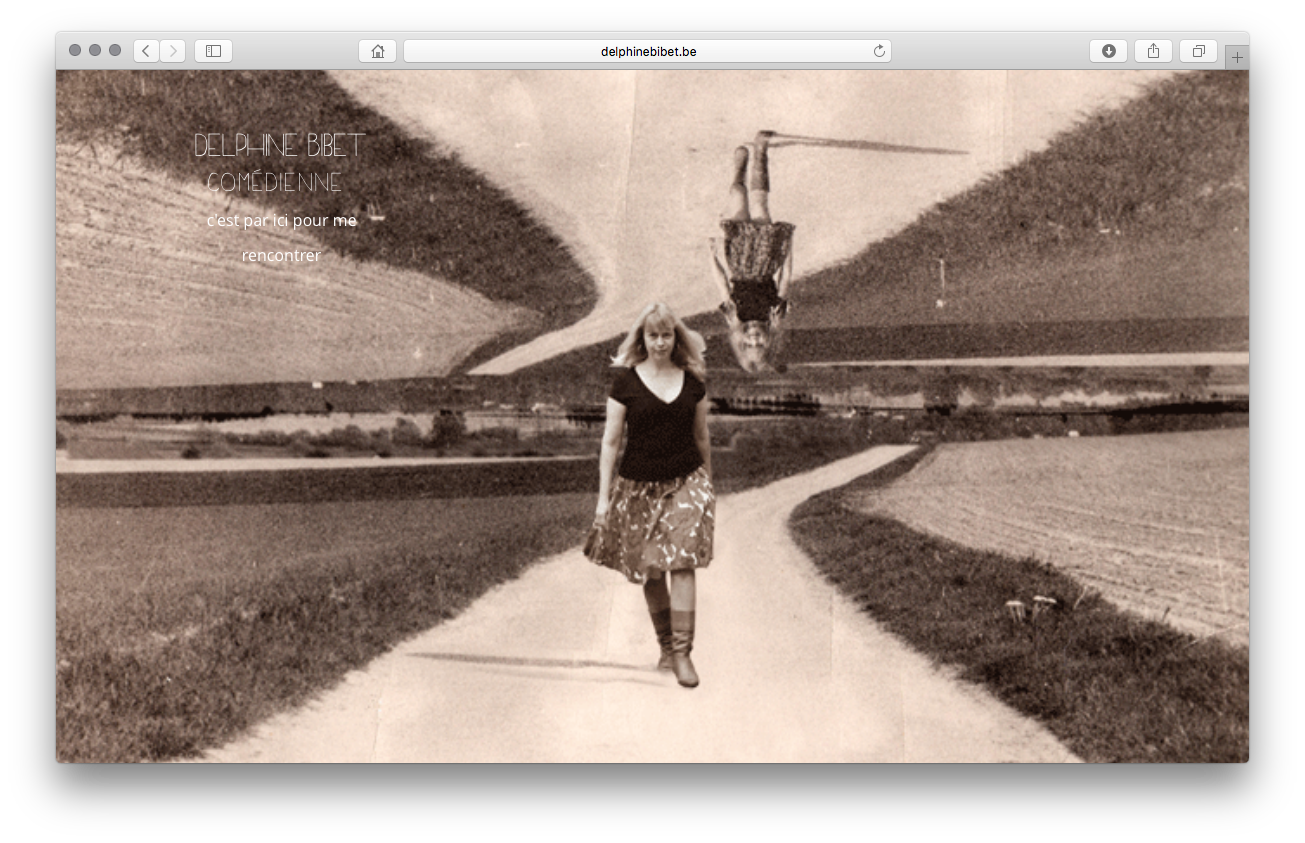1305x843 pixels.
Task: Go back to the previous page
Action: point(146,51)
